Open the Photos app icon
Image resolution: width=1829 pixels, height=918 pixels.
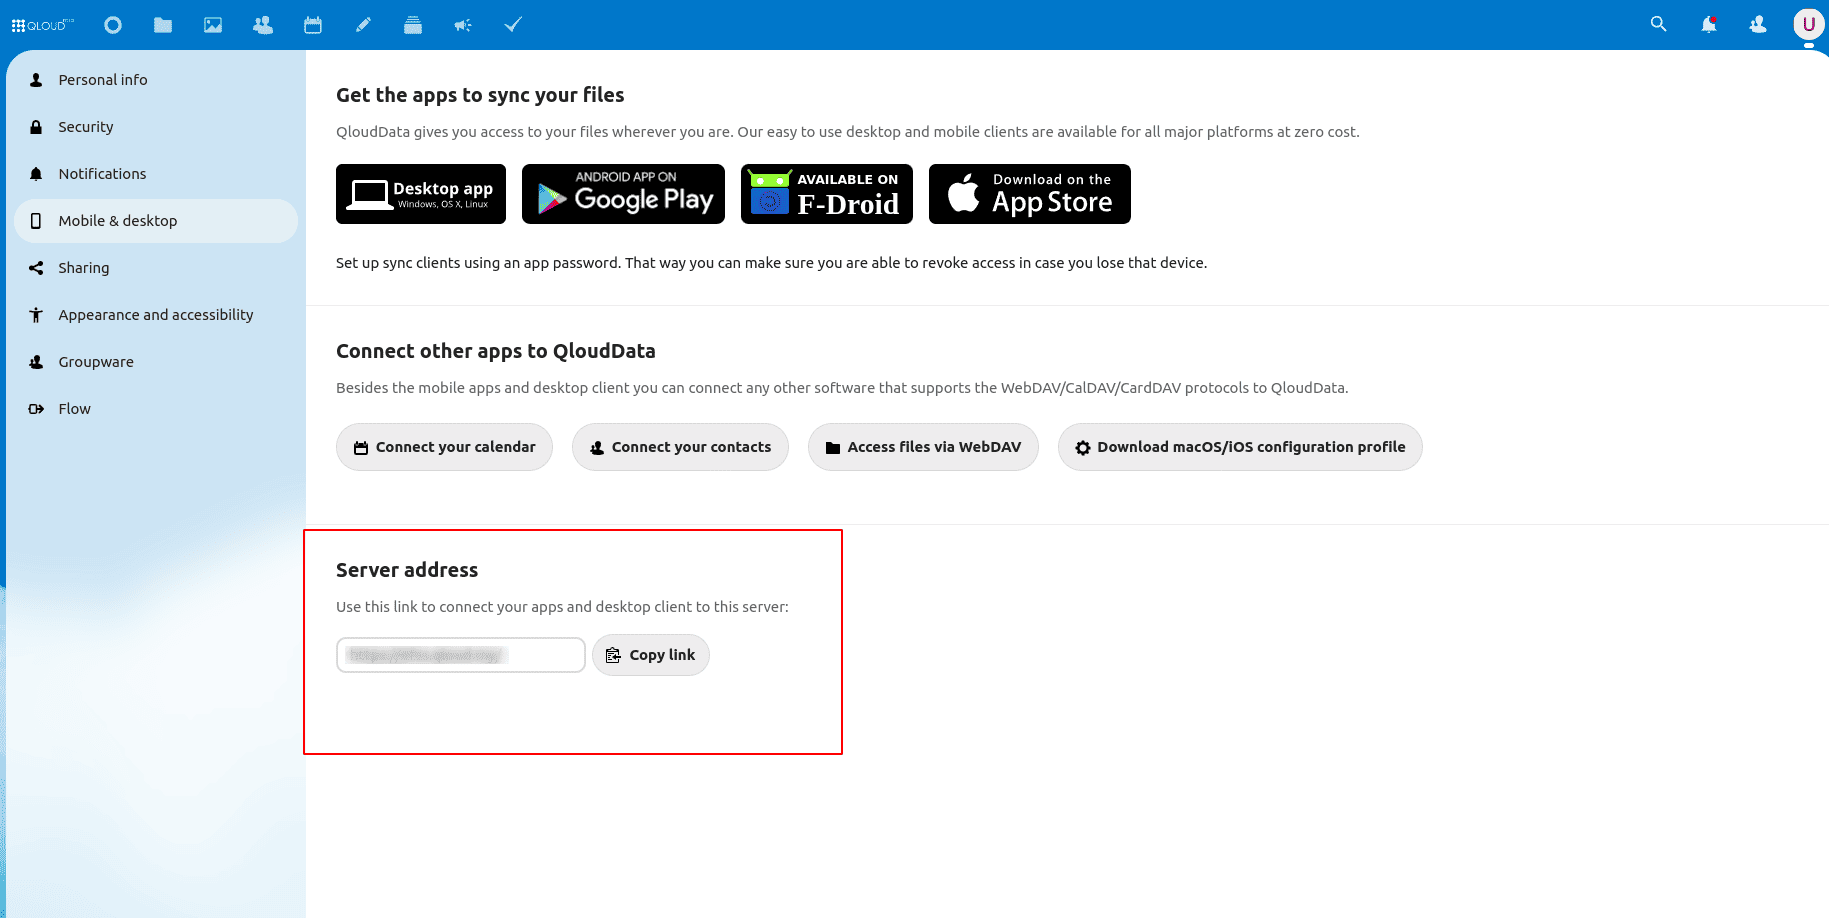213,25
